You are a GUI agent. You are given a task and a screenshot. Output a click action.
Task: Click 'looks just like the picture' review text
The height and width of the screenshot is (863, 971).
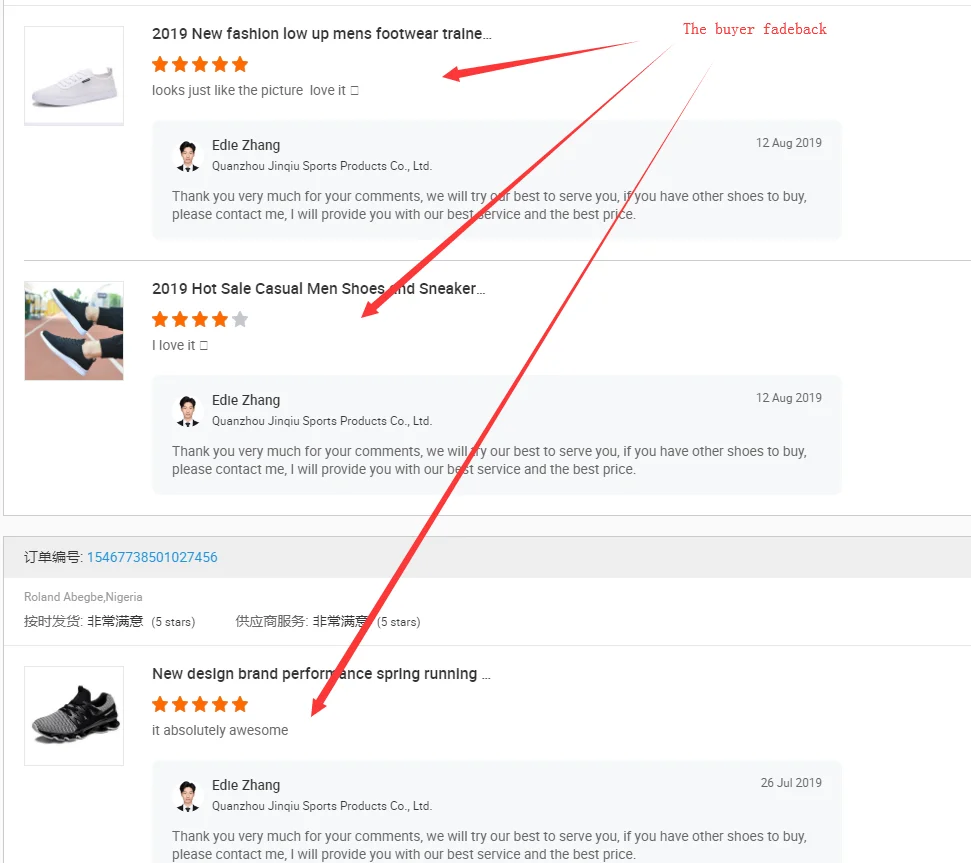[227, 91]
